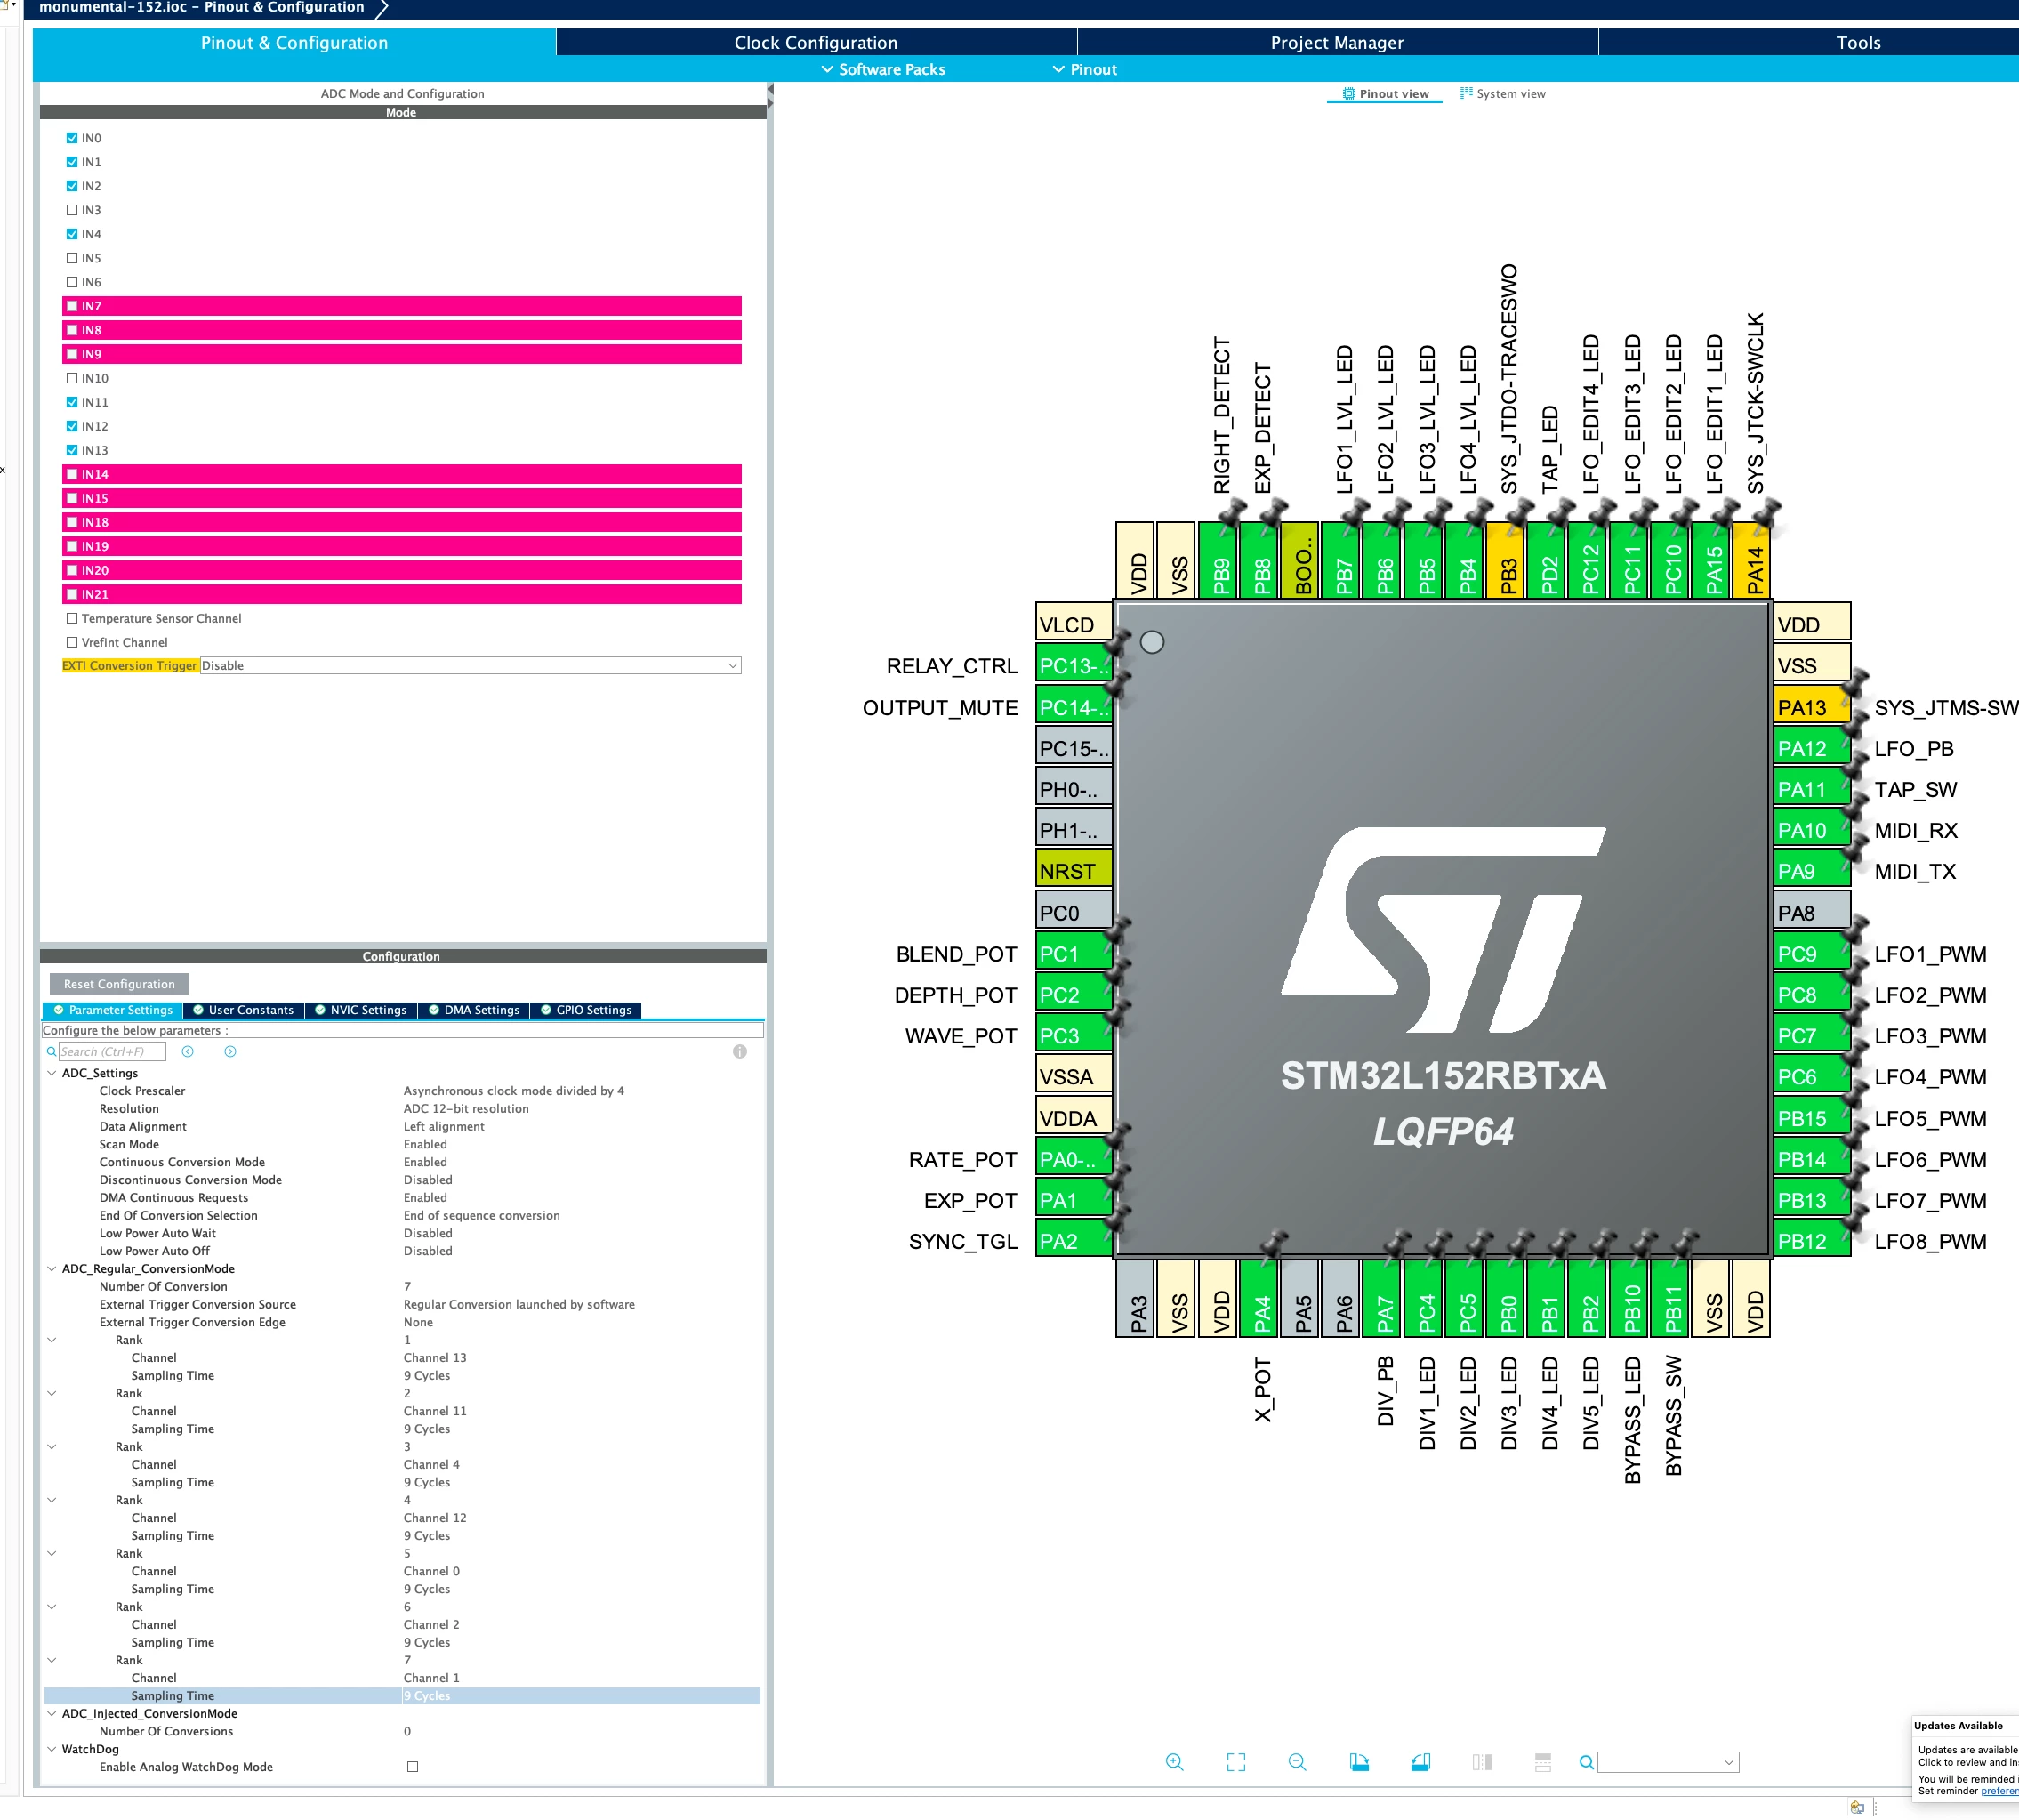Open the GPIO Settings tab
Screen dimensions: 2019x1820
click(586, 1010)
